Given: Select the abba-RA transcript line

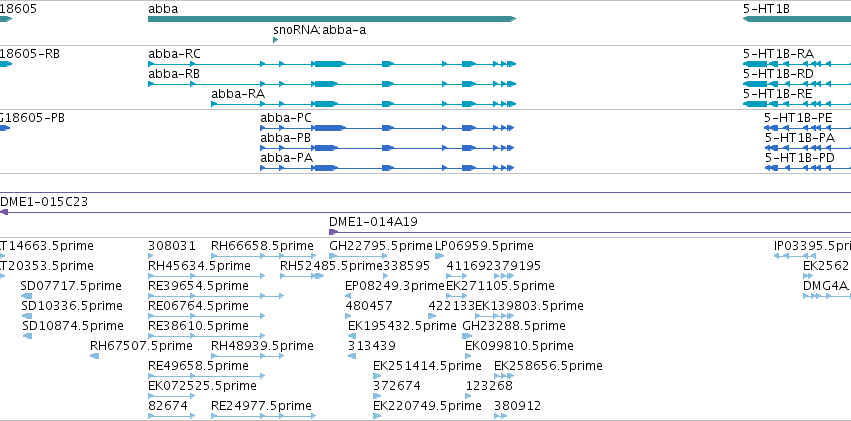Looking at the screenshot, I should (x=363, y=104).
